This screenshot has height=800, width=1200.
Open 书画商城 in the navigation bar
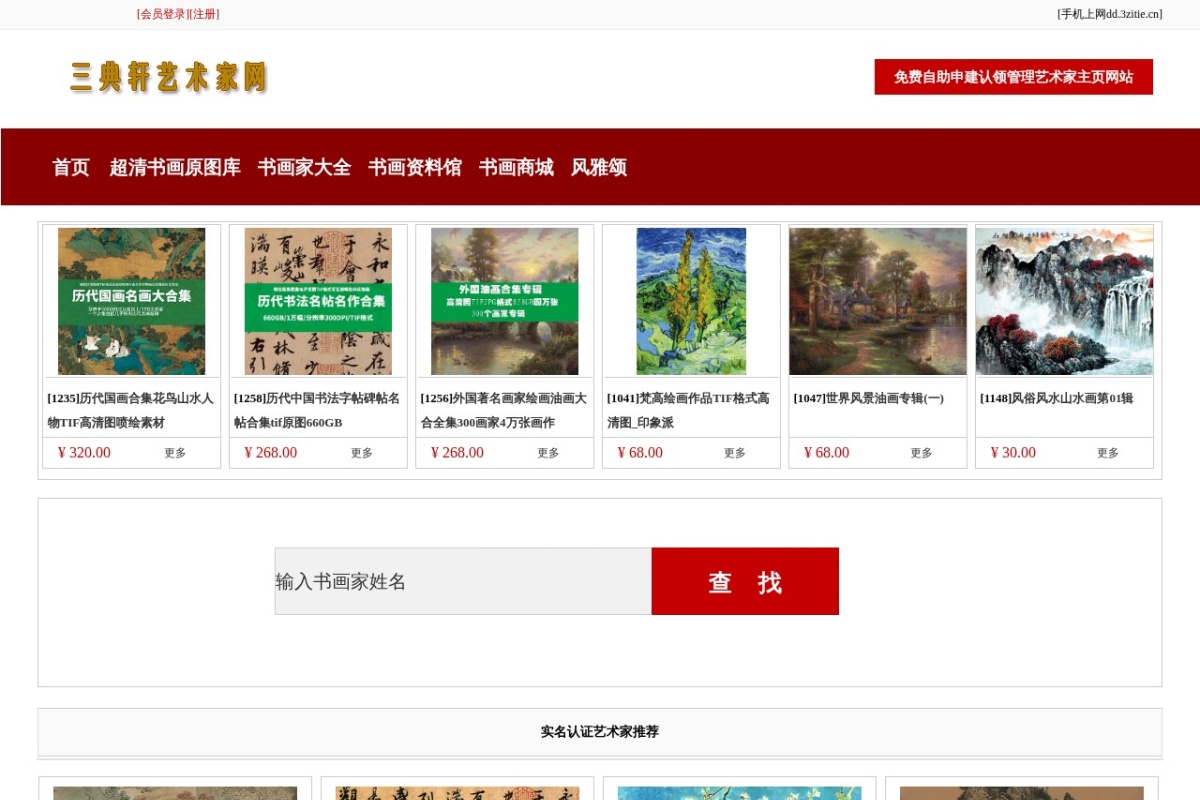click(516, 167)
